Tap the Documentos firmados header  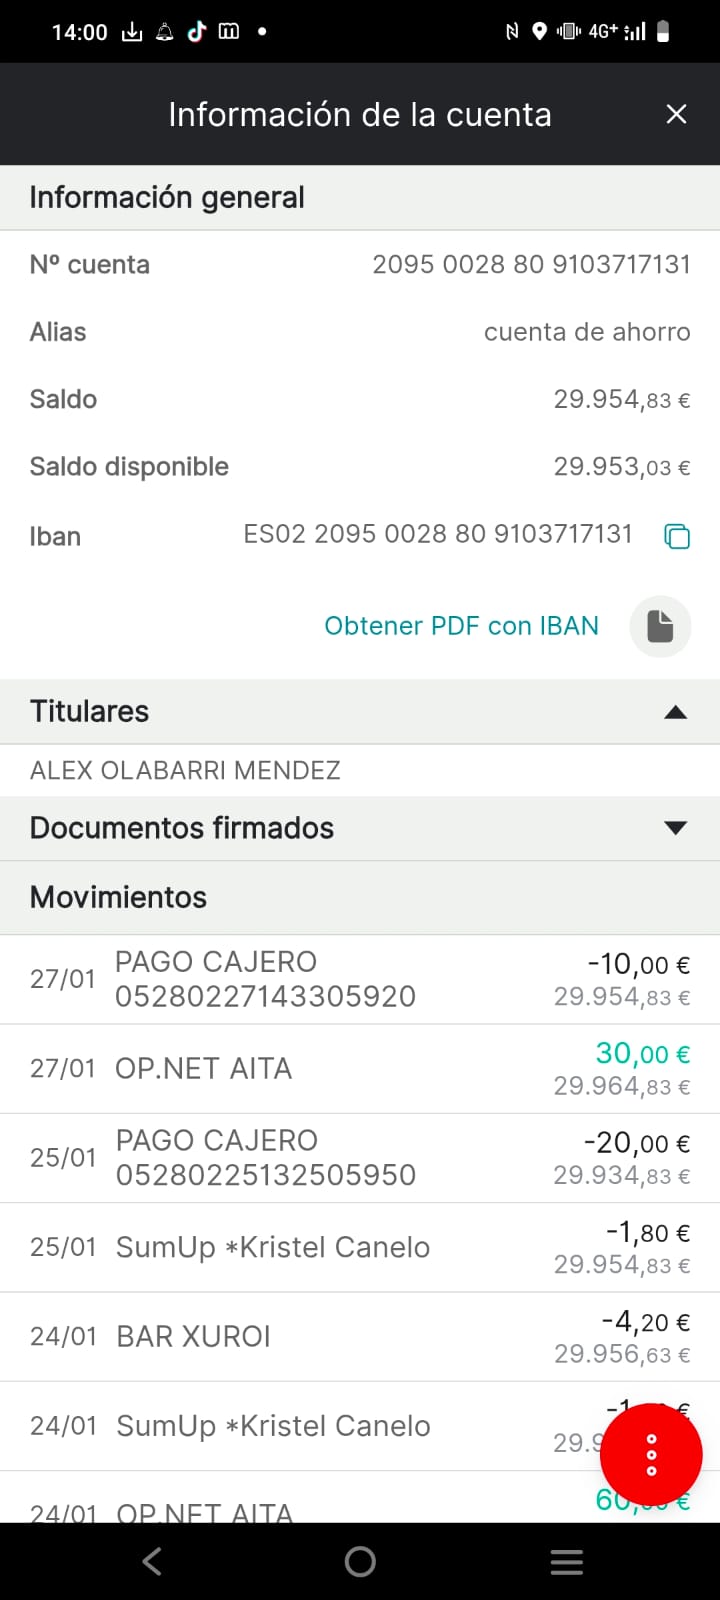click(x=182, y=828)
